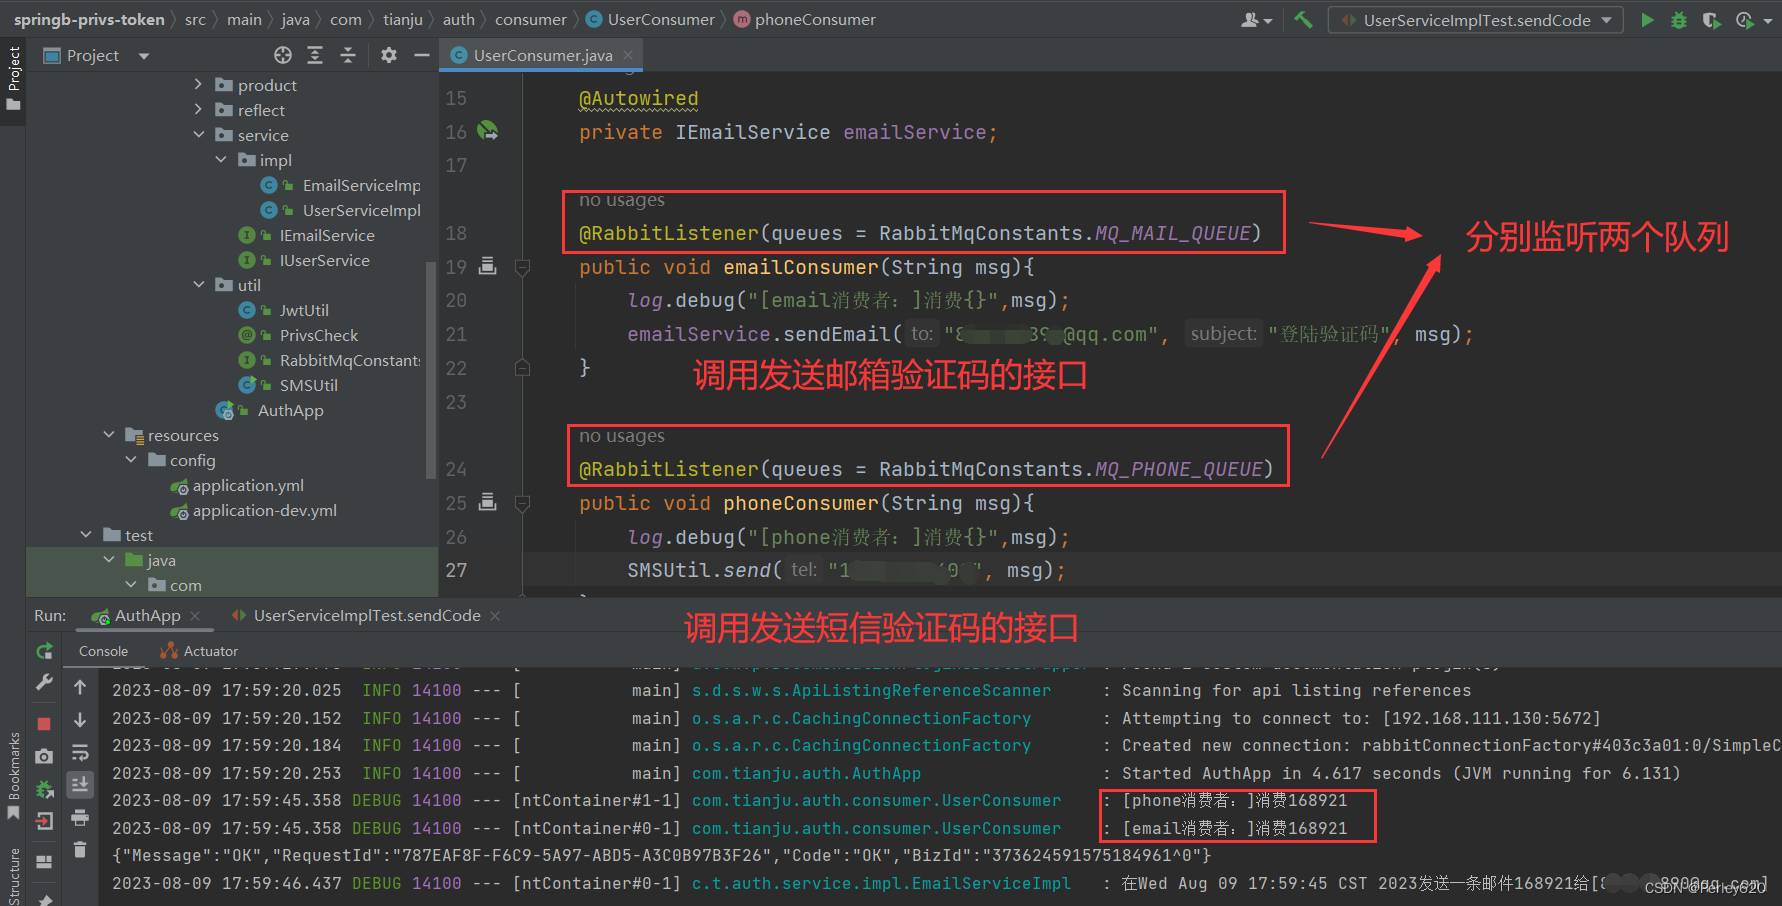
Task: Fold the emailConsumer method at line 19
Action: [x=522, y=267]
